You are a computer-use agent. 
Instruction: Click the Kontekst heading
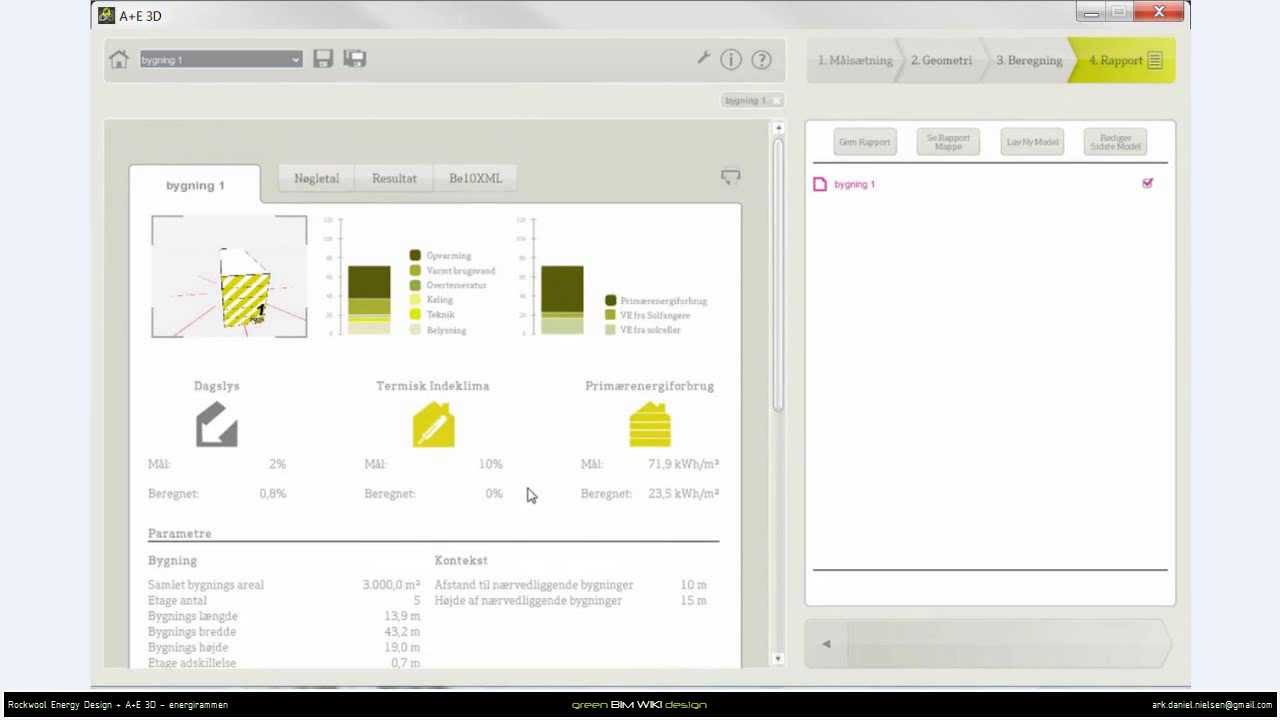click(461, 561)
